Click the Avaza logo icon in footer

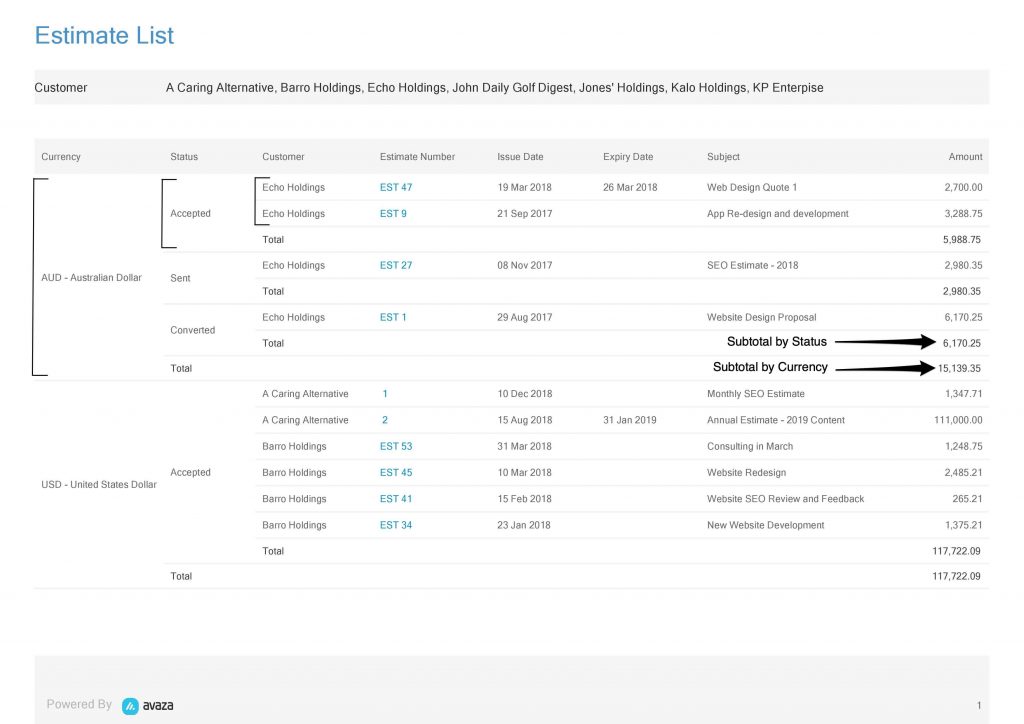point(131,706)
